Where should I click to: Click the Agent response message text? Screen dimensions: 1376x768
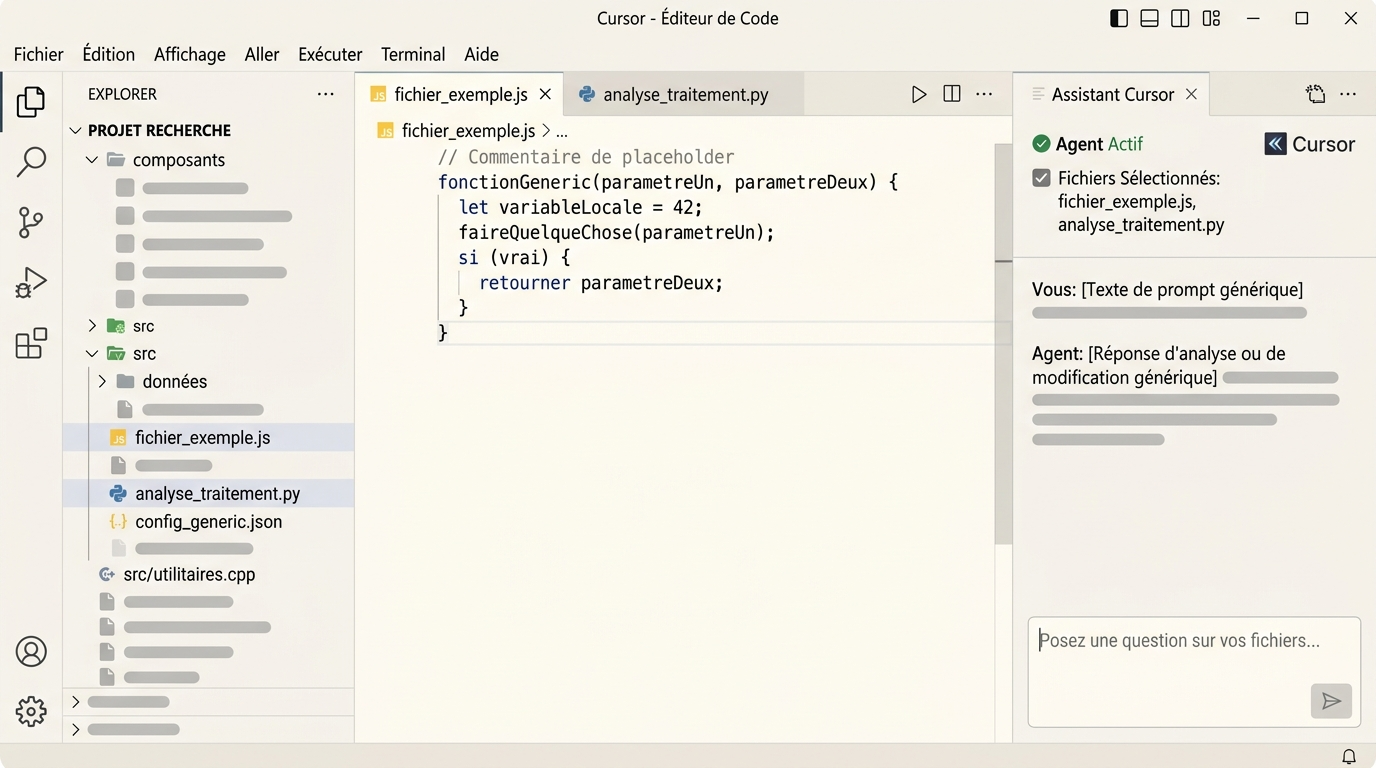pyautogui.click(x=1159, y=366)
